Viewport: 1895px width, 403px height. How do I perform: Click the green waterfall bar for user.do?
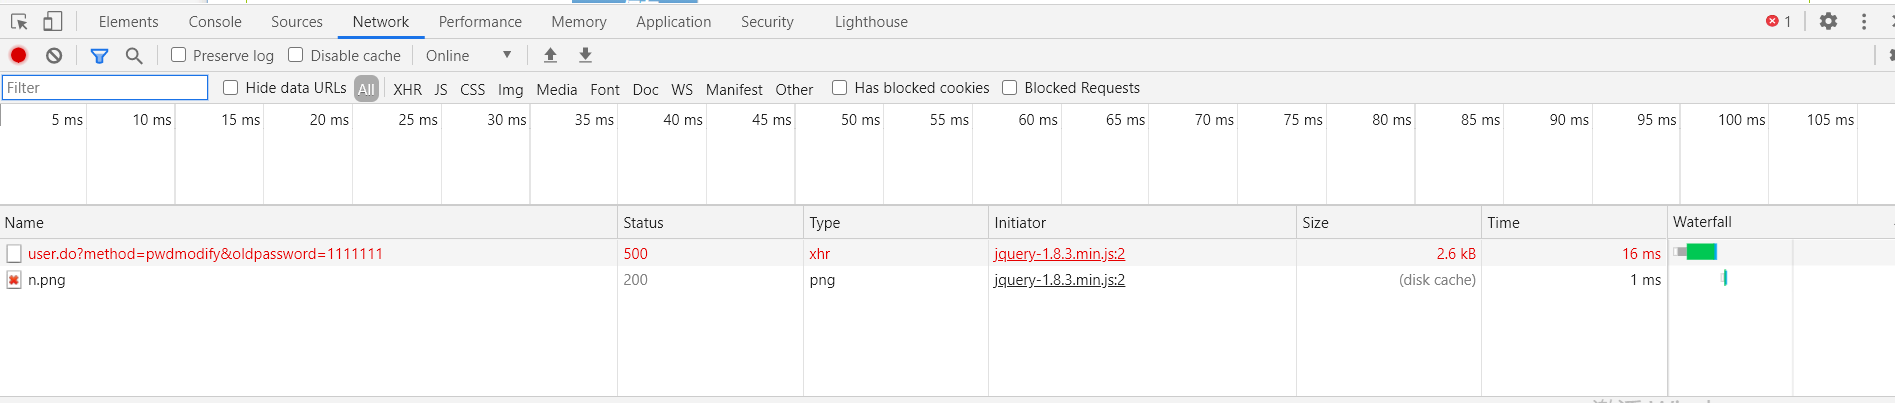pos(1701,252)
